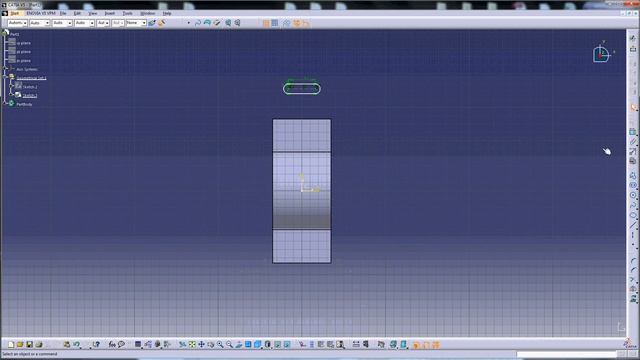Click the New document icon
Image resolution: width=640 pixels, height=360 pixels.
point(11,345)
